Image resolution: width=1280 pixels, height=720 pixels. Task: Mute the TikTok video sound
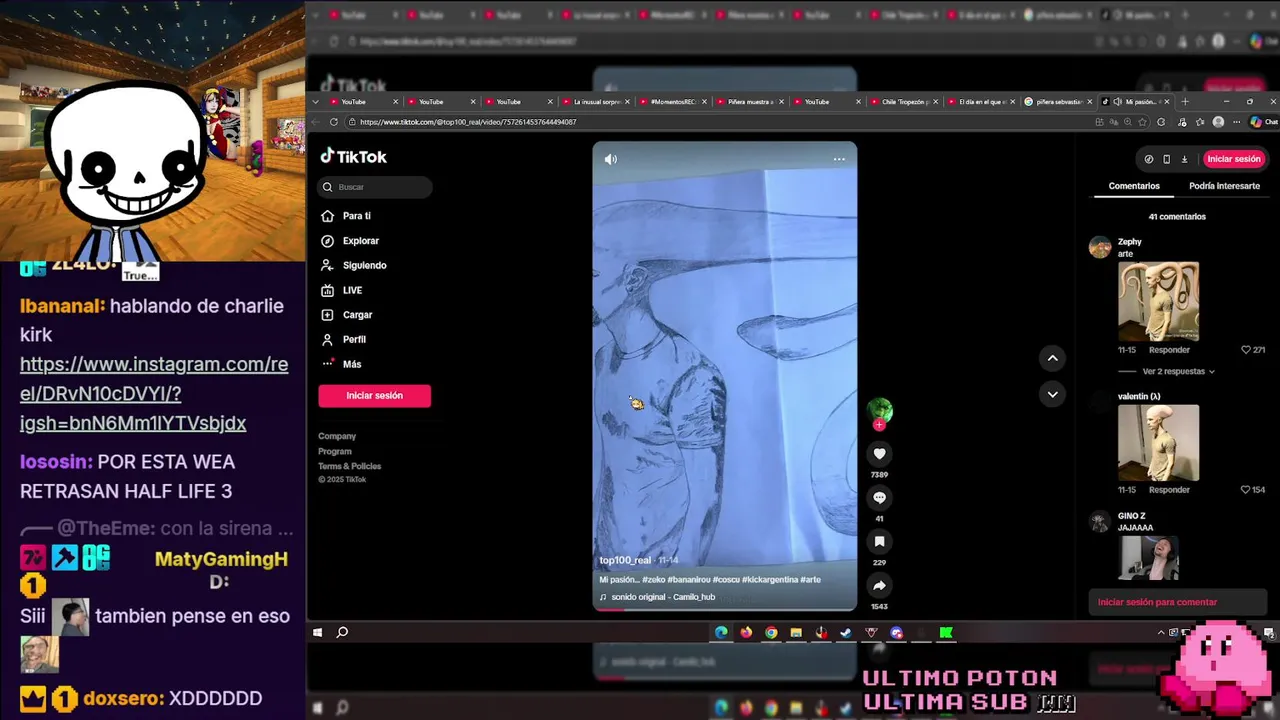click(611, 159)
